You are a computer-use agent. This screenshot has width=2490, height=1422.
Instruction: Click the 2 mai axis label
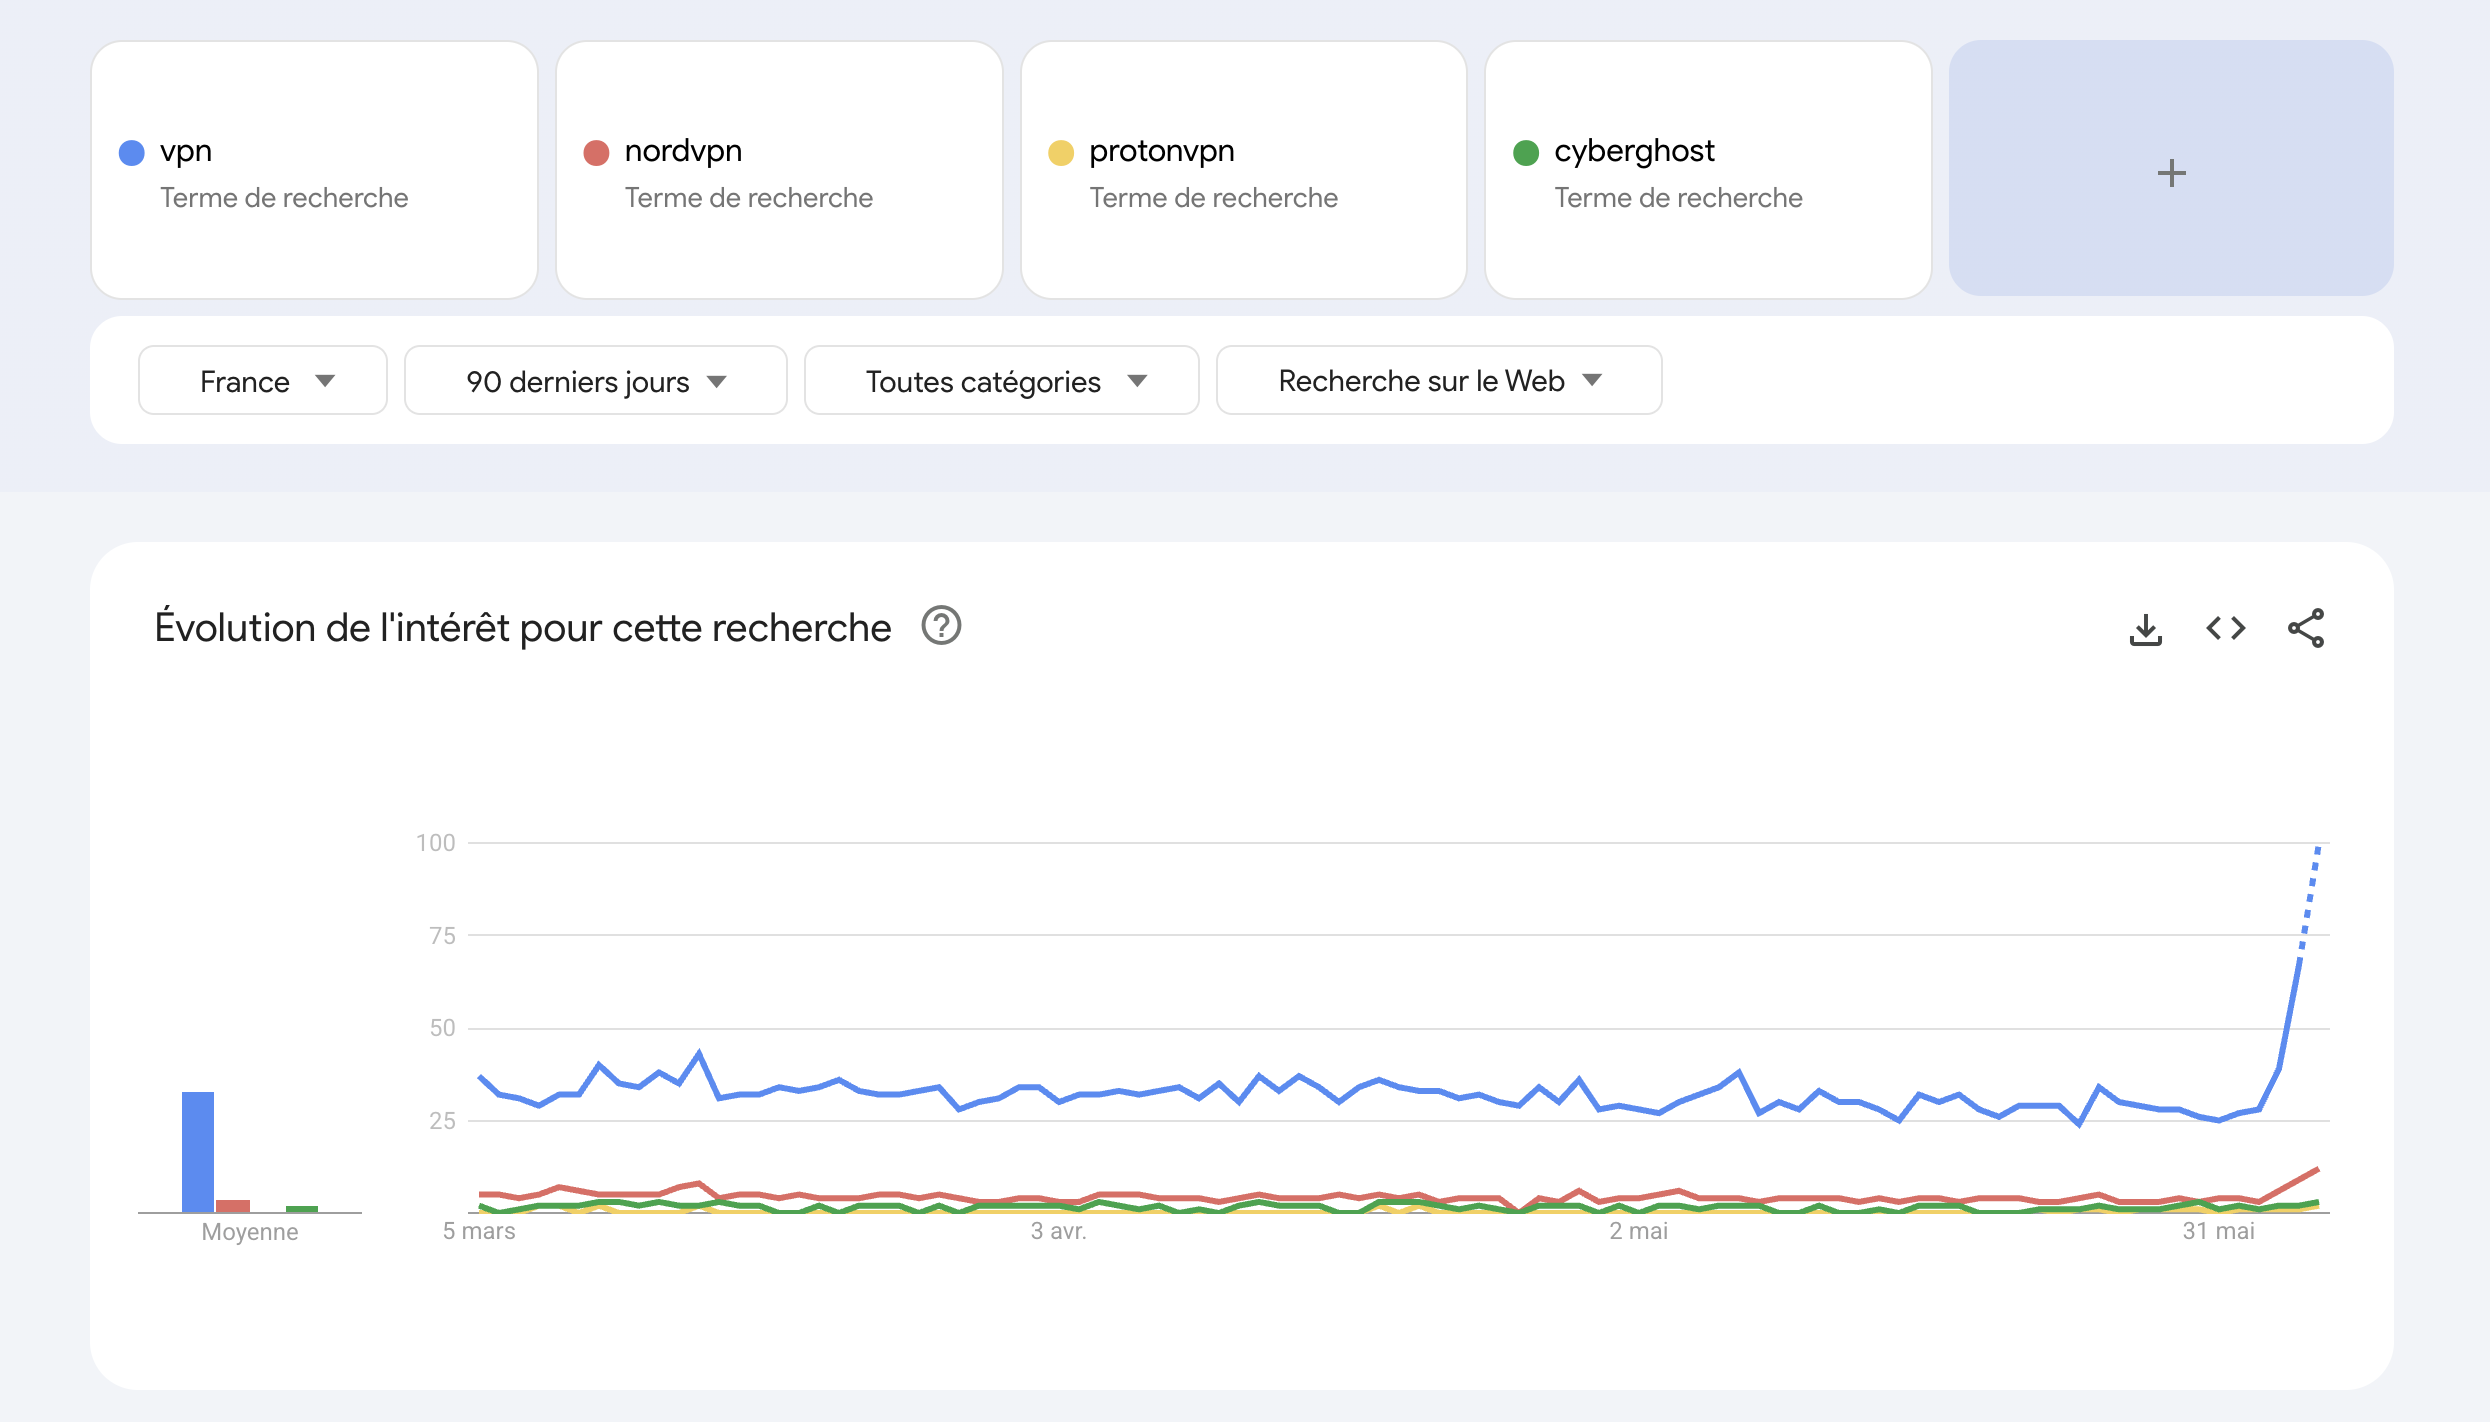(x=1639, y=1231)
